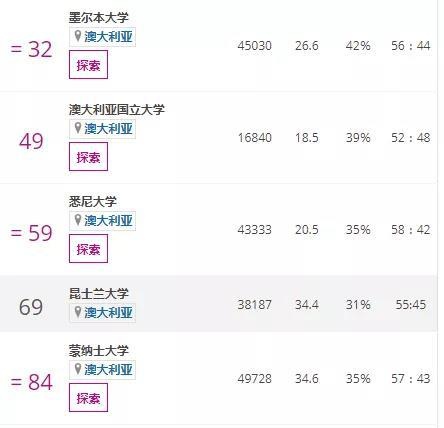Open the 蒙纳士大学 university title
The width and height of the screenshot is (444, 428).
99,350
